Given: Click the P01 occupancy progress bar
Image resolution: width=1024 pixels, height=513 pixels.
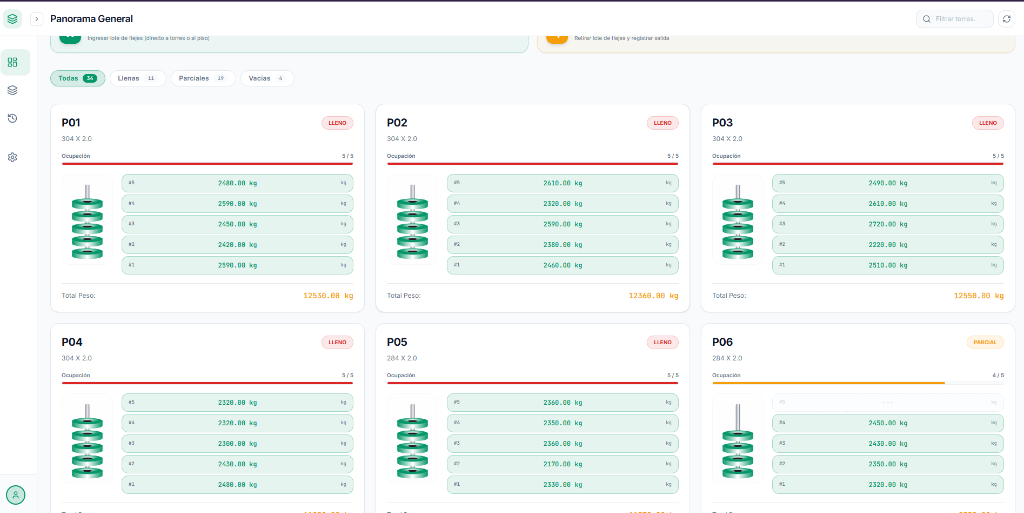Looking at the screenshot, I should pyautogui.click(x=208, y=163).
